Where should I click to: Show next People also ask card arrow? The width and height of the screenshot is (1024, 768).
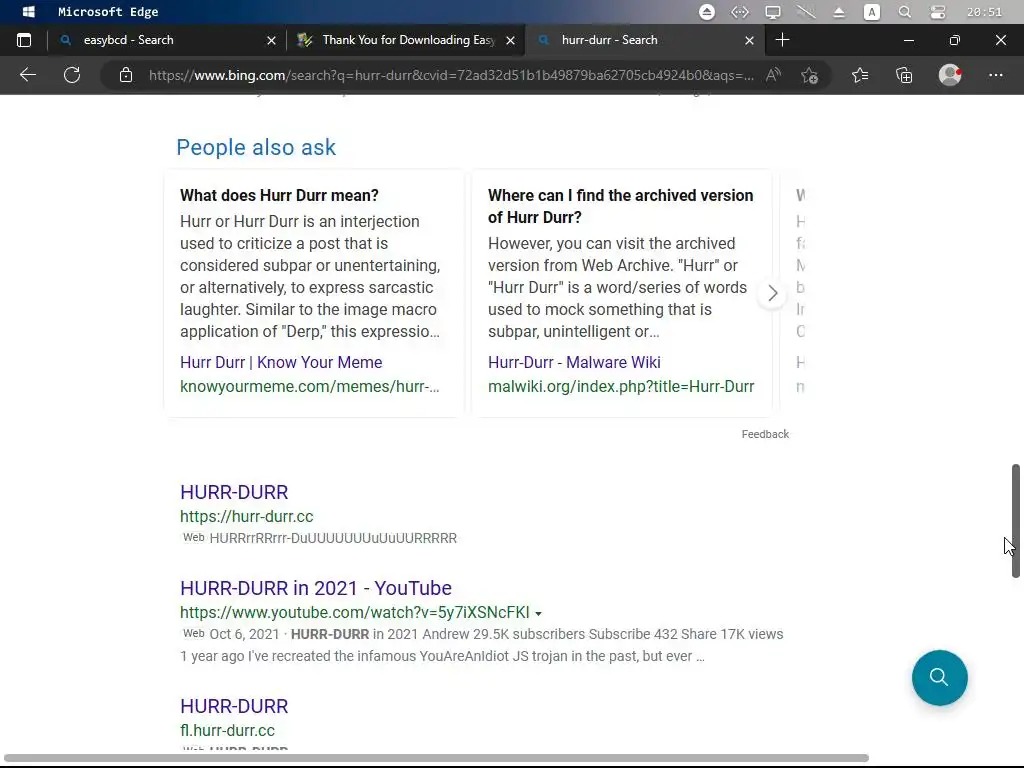tap(773, 293)
